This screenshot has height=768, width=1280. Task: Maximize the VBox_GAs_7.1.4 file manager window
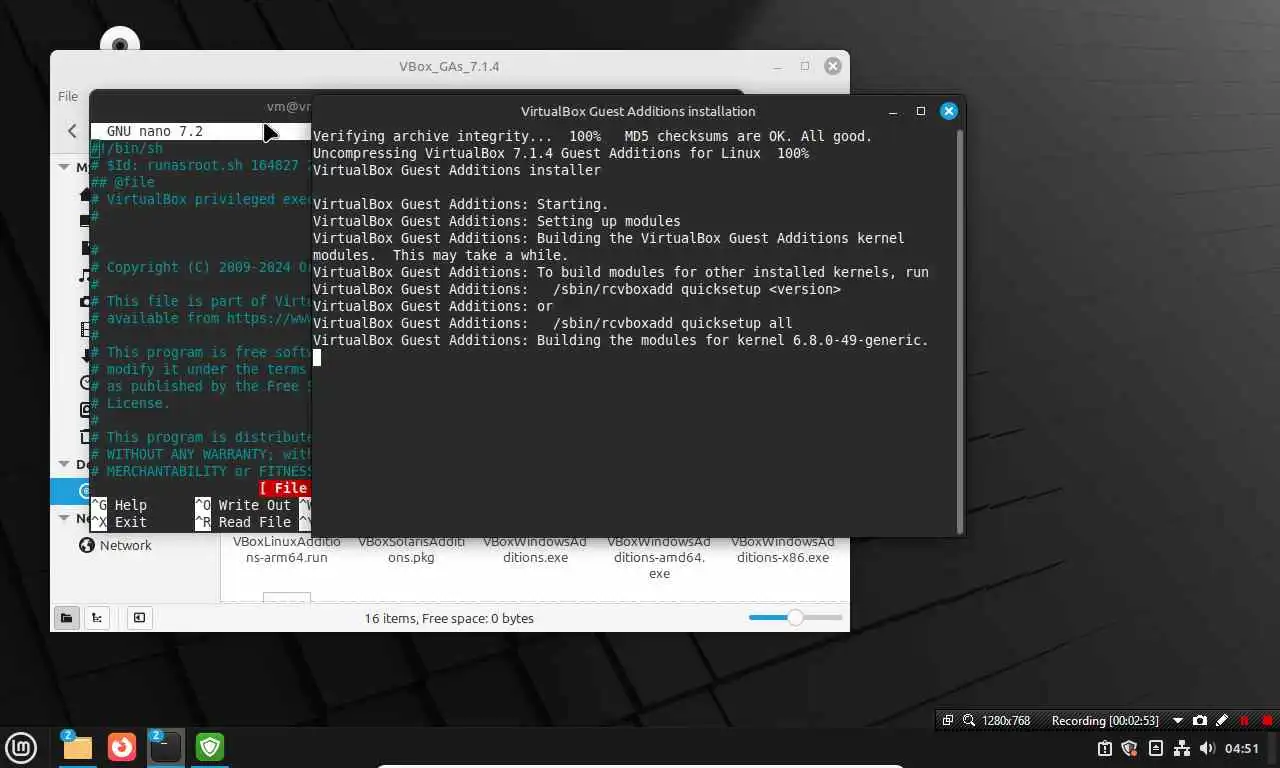coord(805,66)
